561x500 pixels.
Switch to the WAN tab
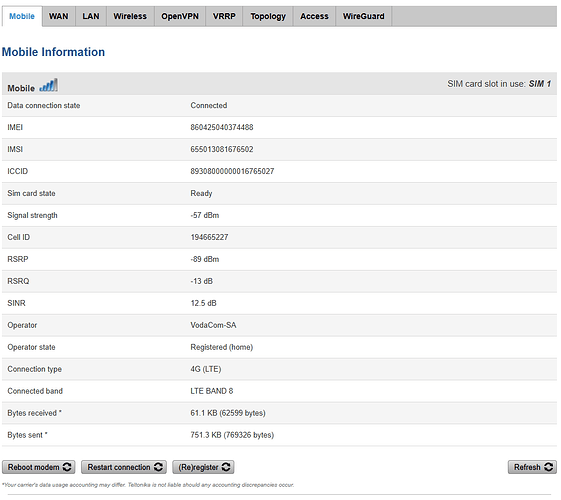59,16
